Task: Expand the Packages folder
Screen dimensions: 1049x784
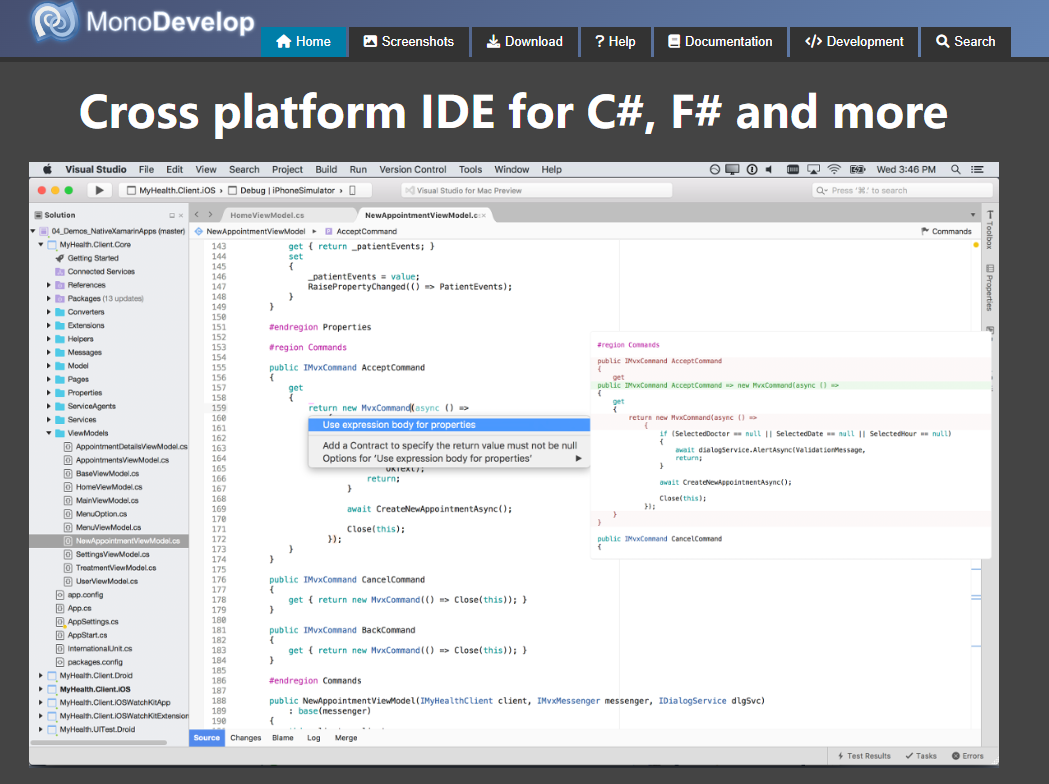Action: click(x=49, y=298)
